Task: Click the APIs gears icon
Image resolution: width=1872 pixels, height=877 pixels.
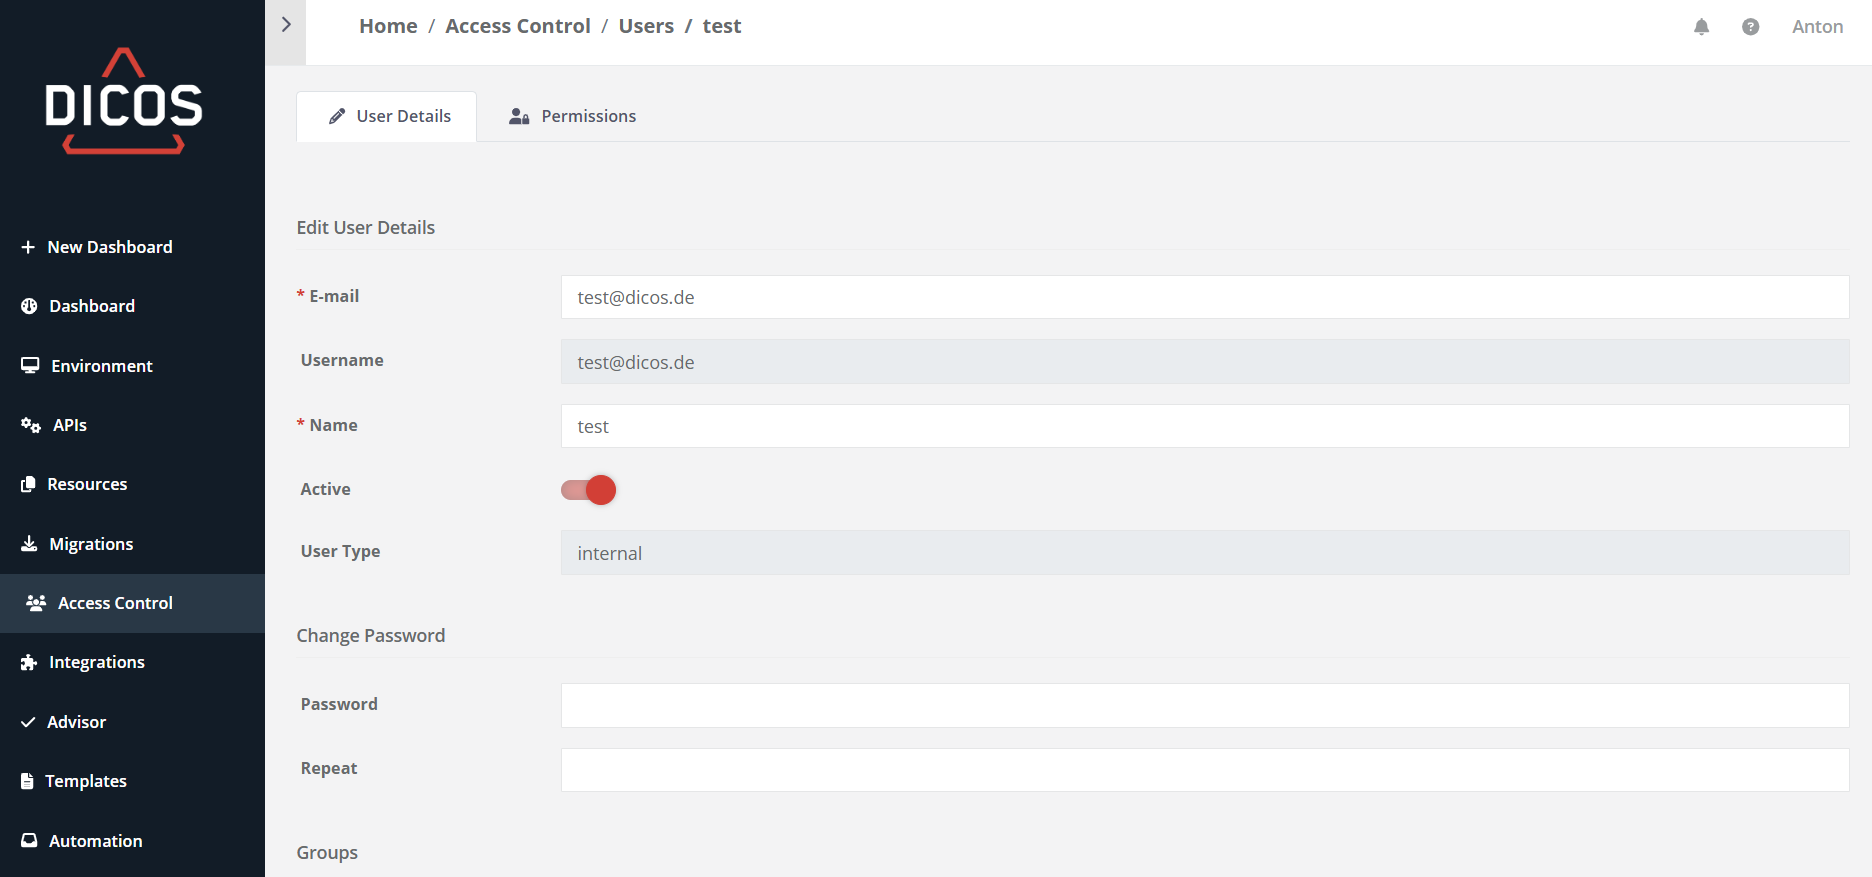Action: pos(31,425)
